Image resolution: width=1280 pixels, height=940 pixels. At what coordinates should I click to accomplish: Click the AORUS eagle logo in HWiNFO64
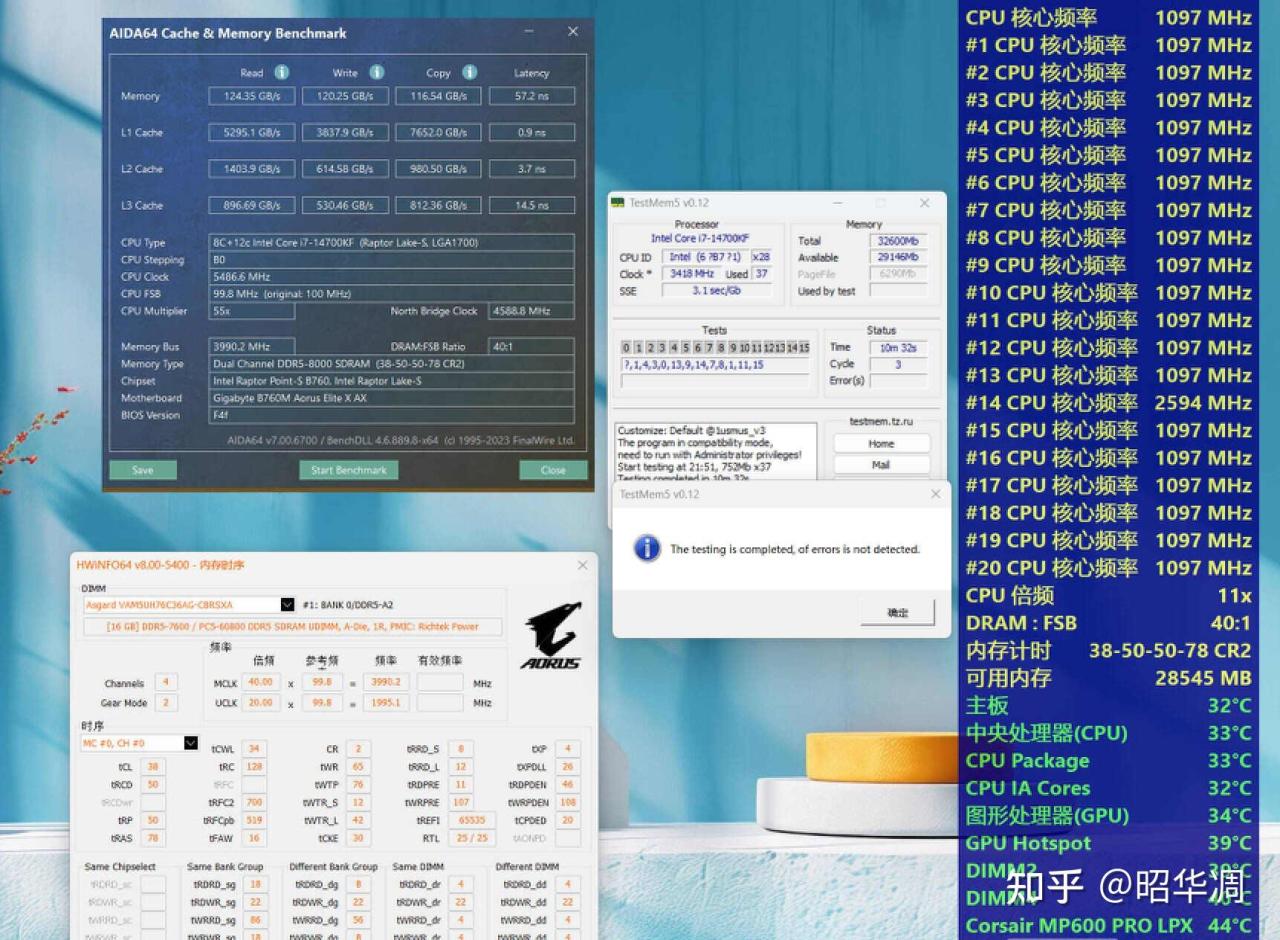tap(551, 635)
